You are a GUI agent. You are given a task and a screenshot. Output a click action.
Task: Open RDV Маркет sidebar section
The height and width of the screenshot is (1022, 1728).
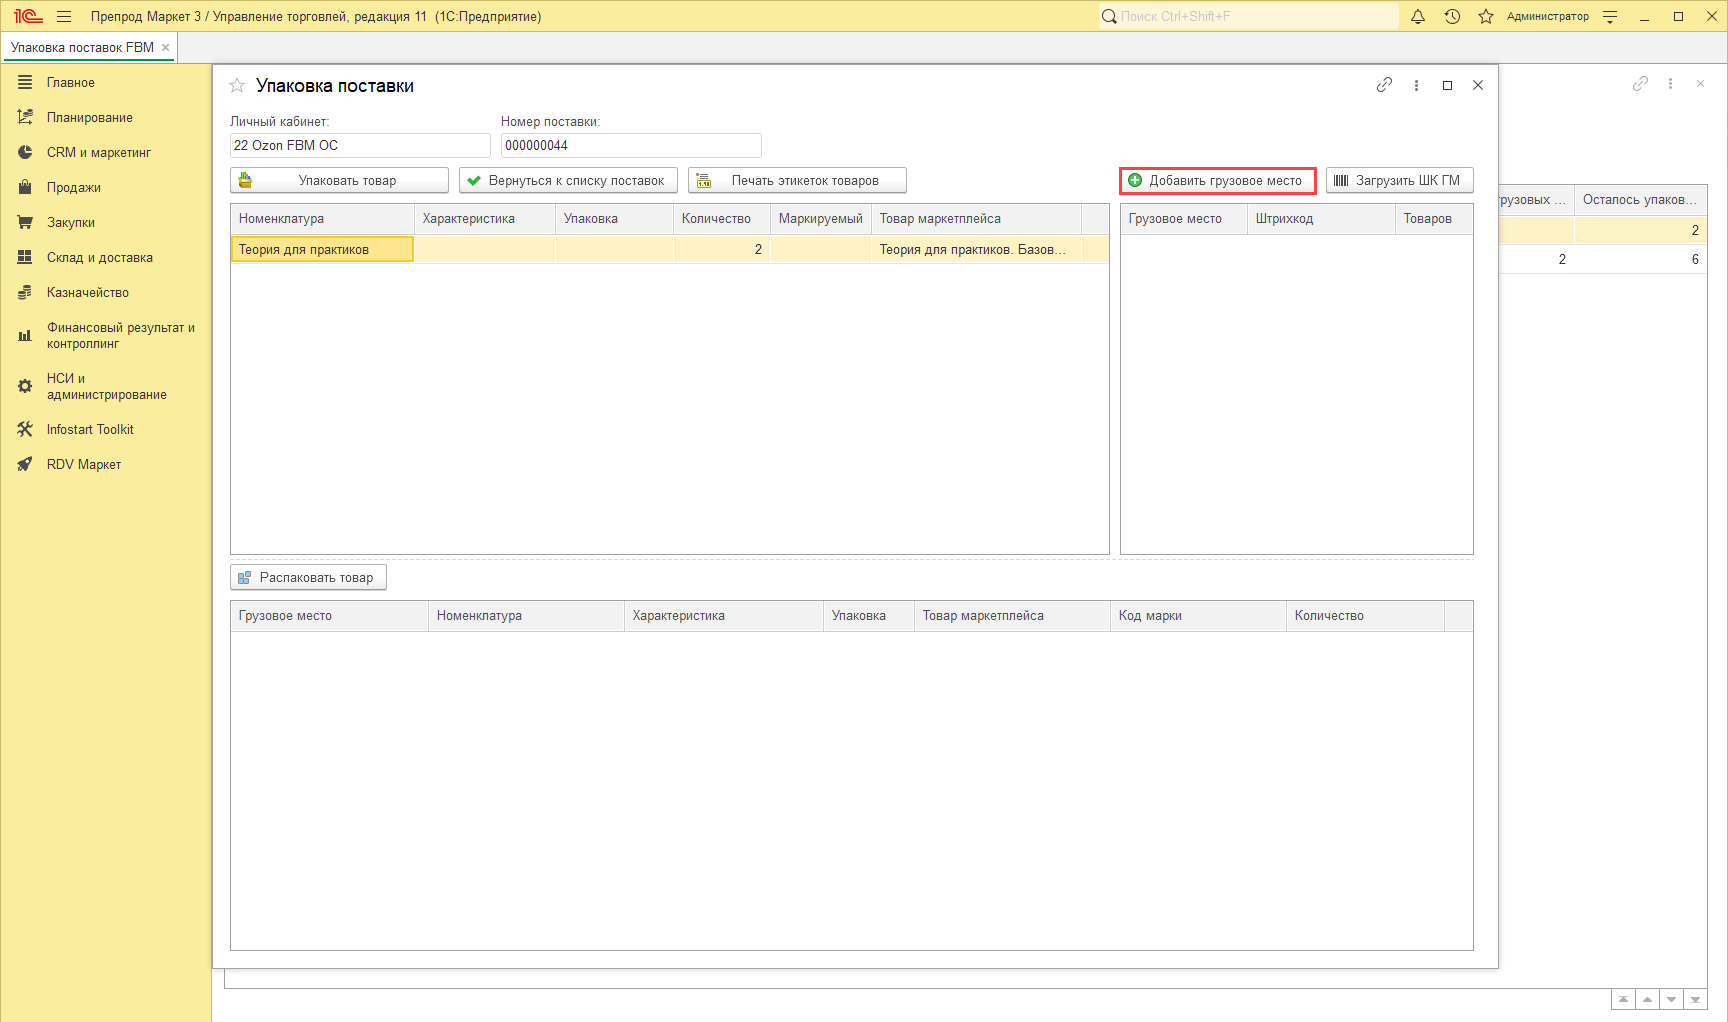[x=83, y=465]
